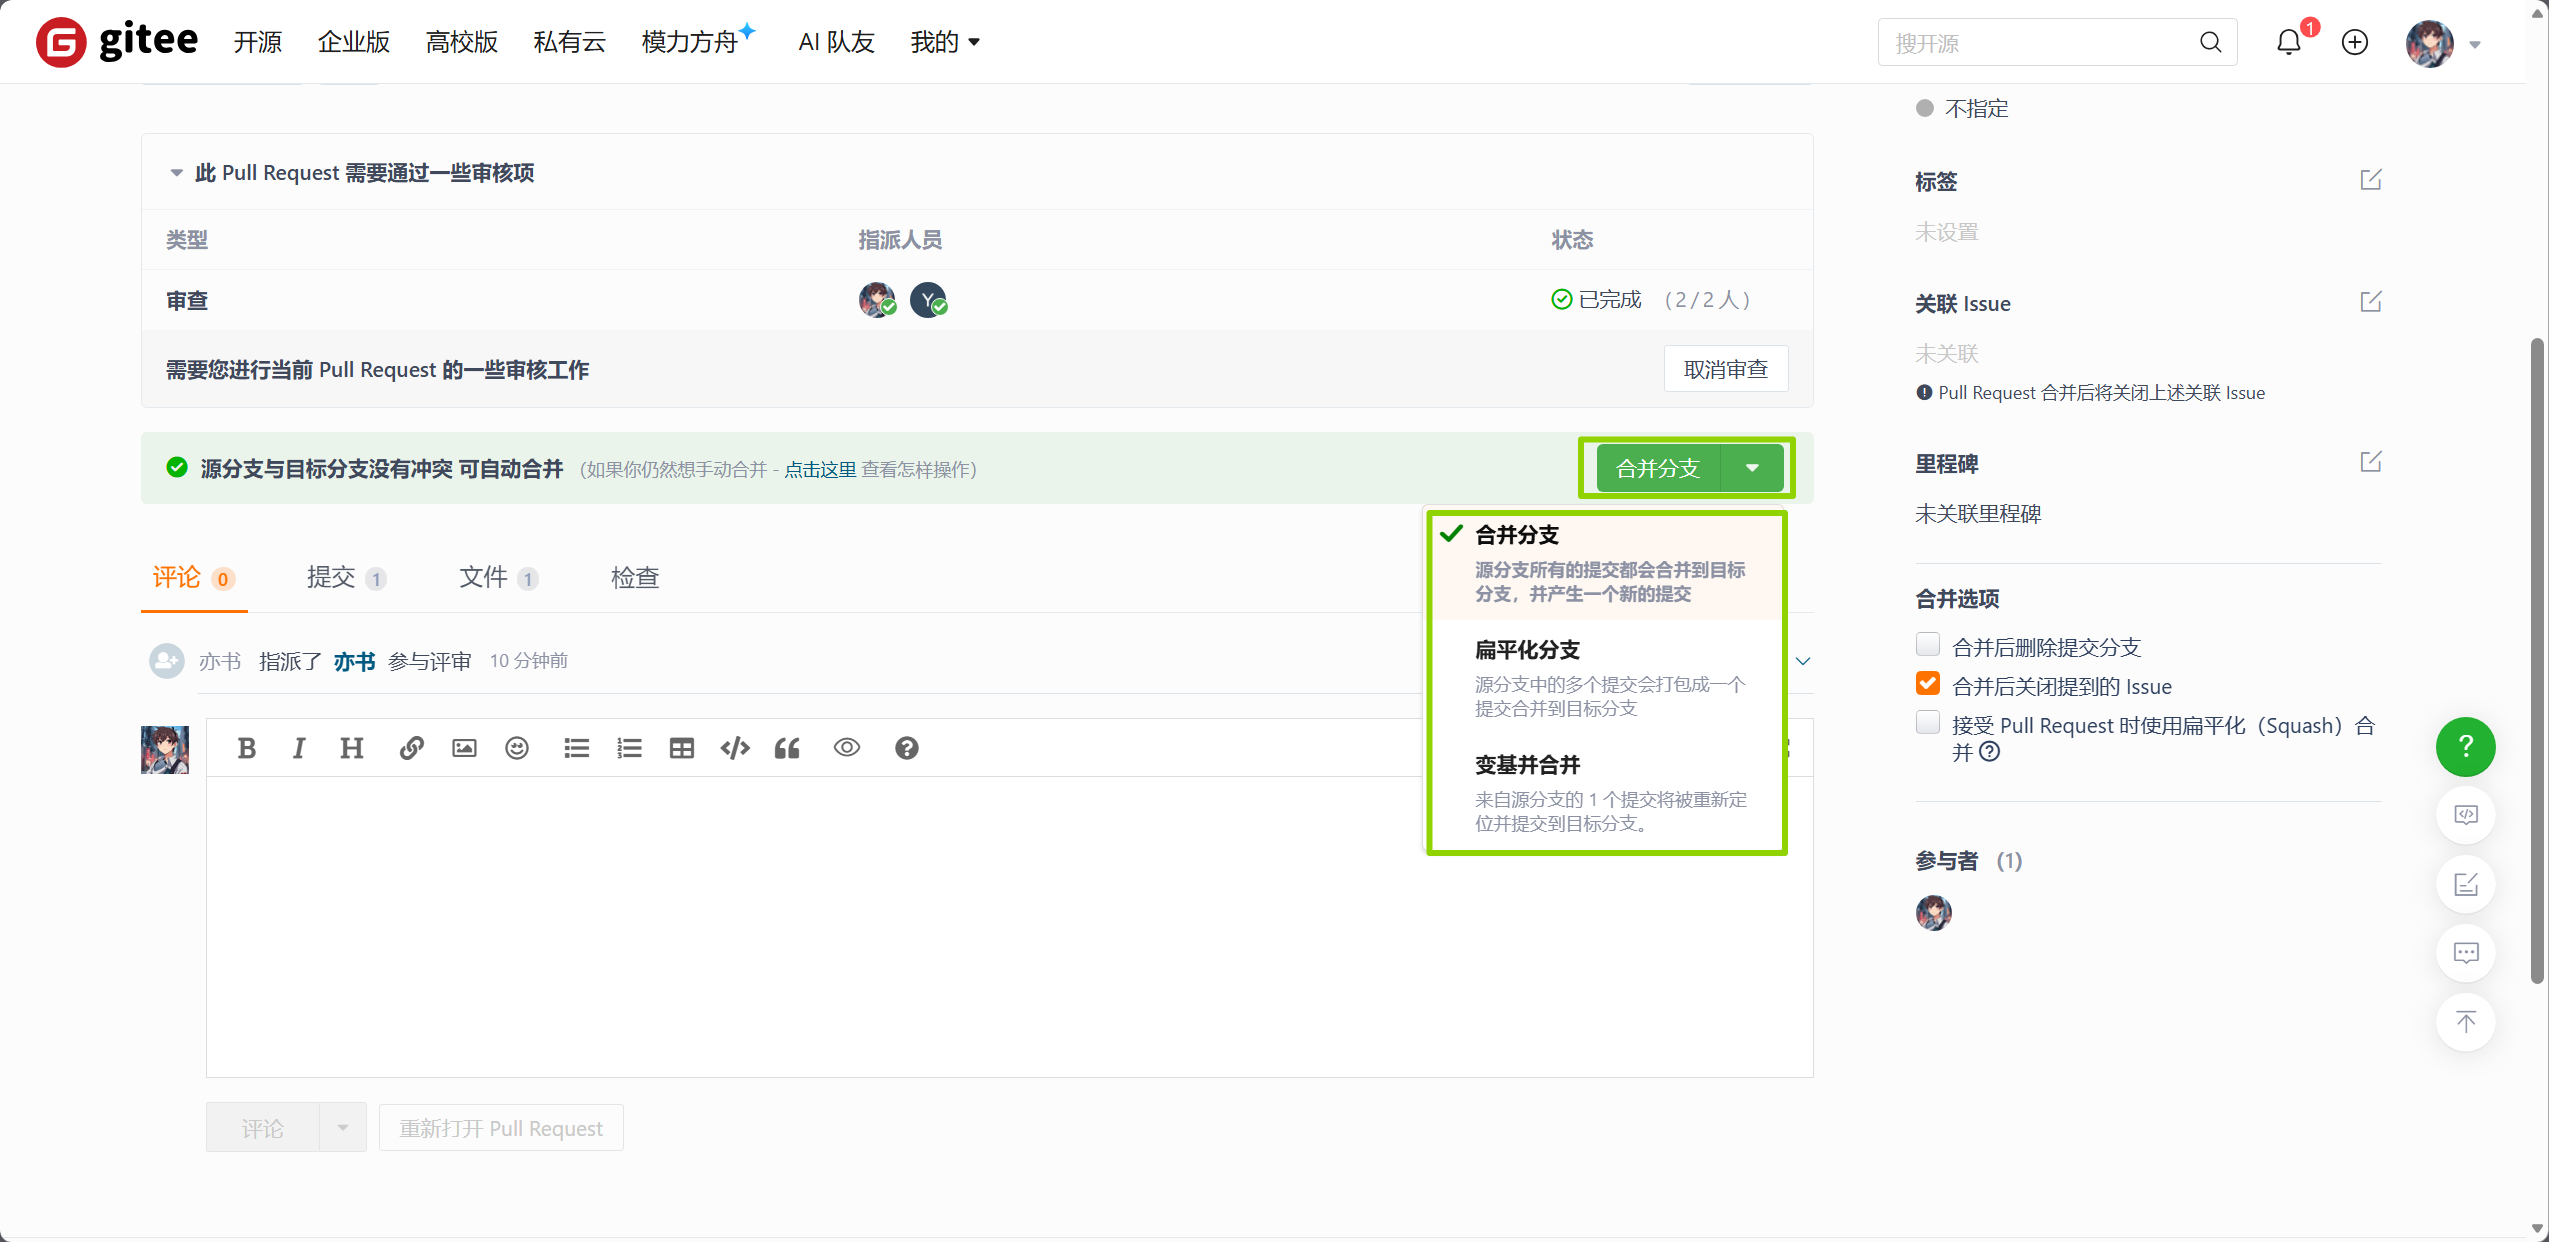Open the edit icon next to 标签
The height and width of the screenshot is (1242, 2549).
click(x=2371, y=180)
